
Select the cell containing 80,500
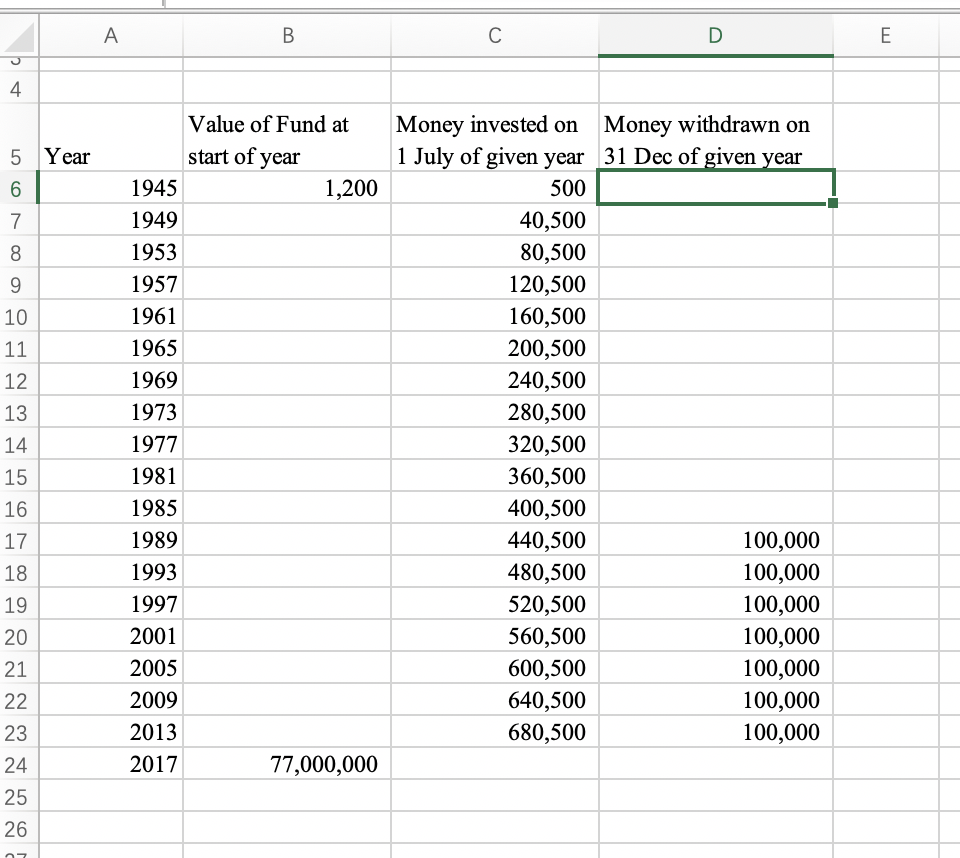[495, 252]
